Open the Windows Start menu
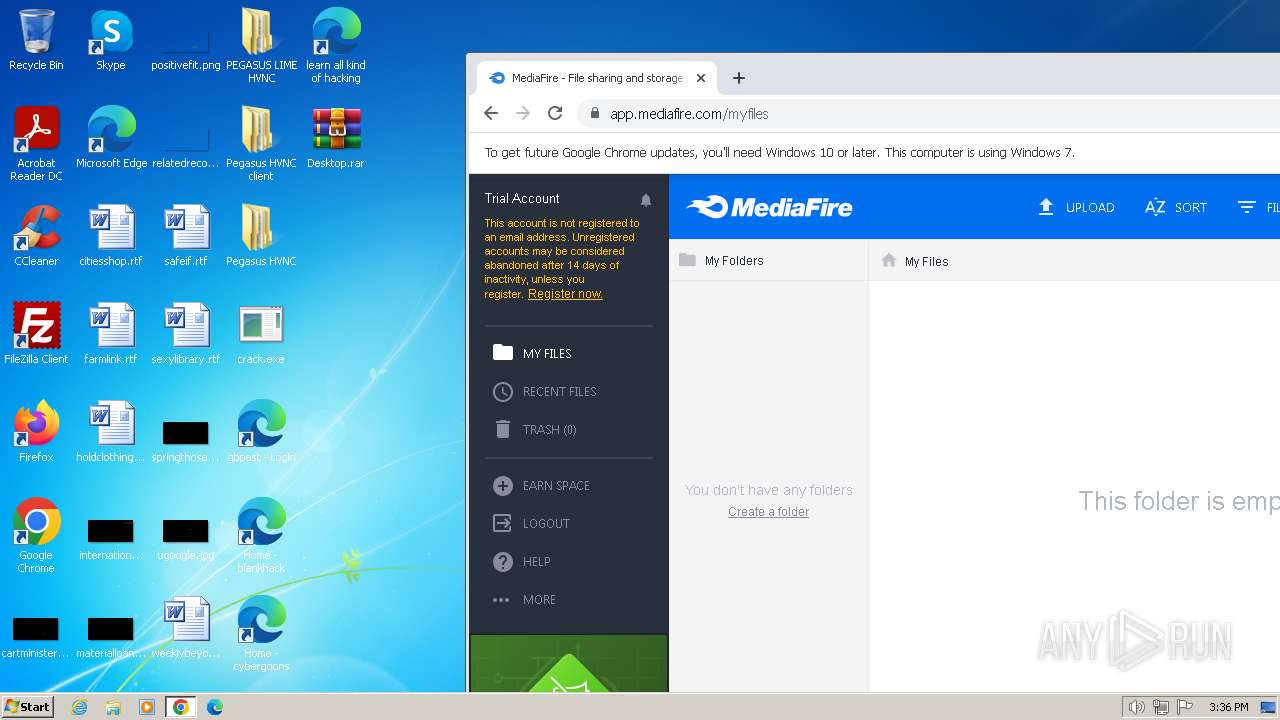Image resolution: width=1280 pixels, height=720 pixels. [x=28, y=706]
